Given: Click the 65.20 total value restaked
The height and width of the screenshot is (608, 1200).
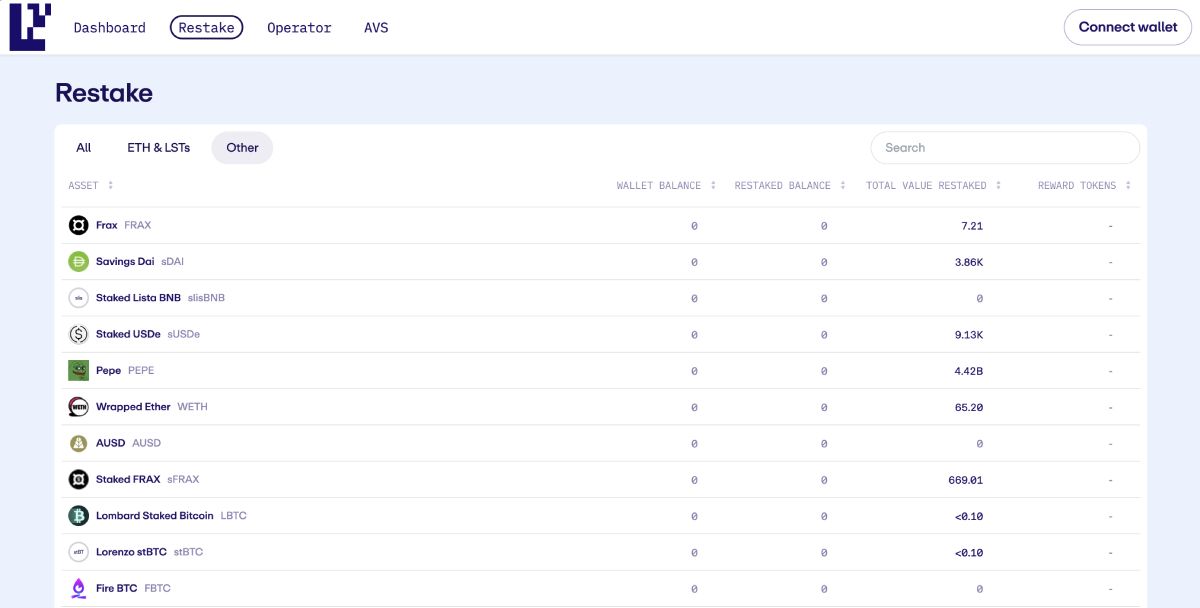Looking at the screenshot, I should [x=969, y=407].
